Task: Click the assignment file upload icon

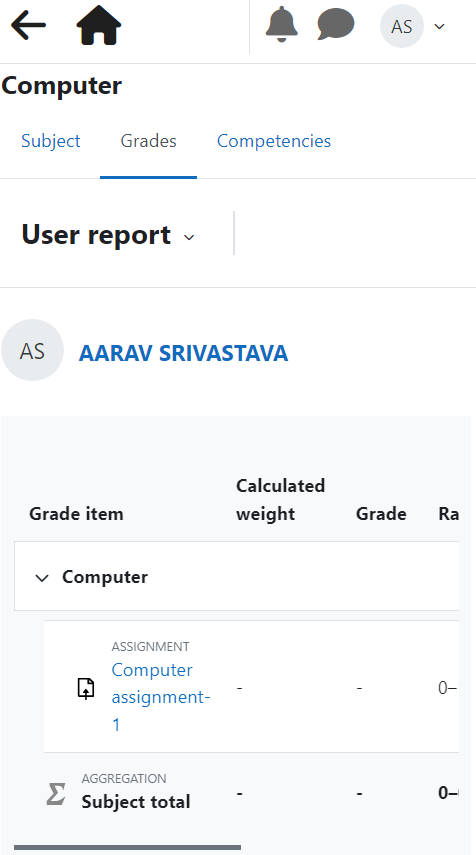Action: click(x=86, y=689)
